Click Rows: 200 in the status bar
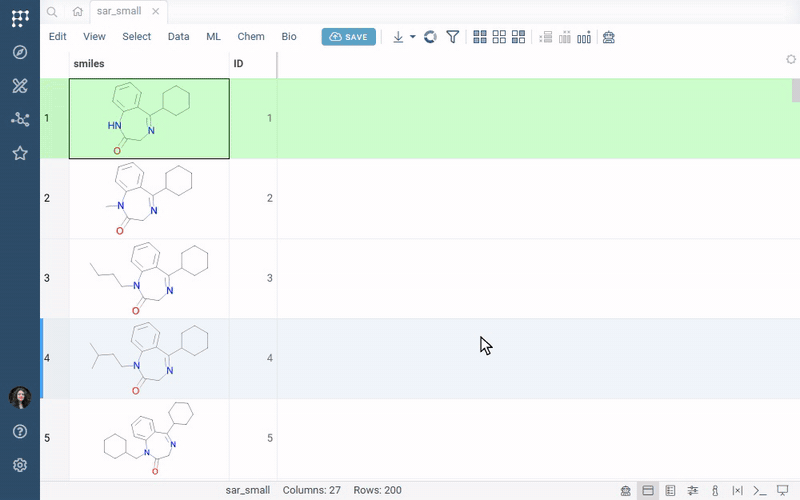Viewport: 800px width, 500px height. click(377, 490)
